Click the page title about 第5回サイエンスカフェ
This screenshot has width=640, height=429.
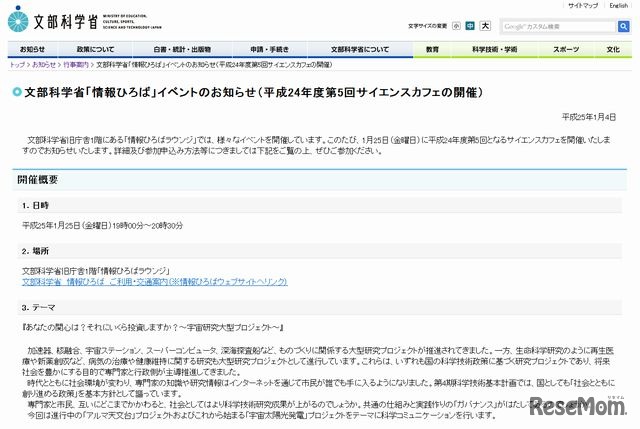[x=253, y=92]
